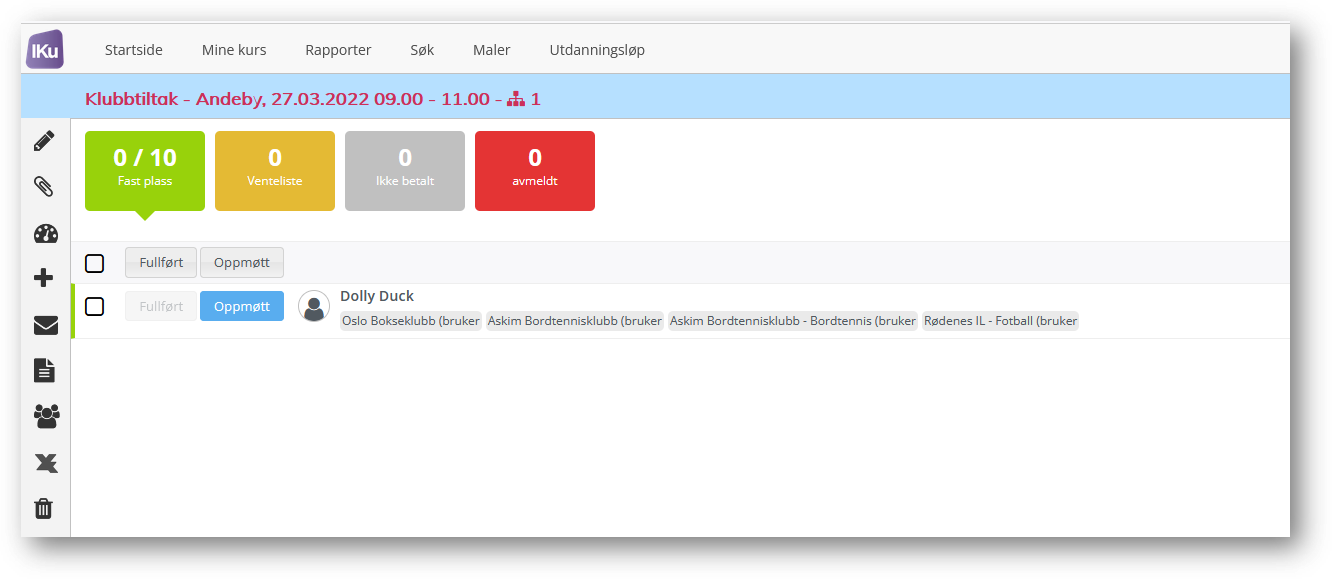
Task: Click the Oslo Bokseklubb (bruker tag
Action: pos(411,321)
